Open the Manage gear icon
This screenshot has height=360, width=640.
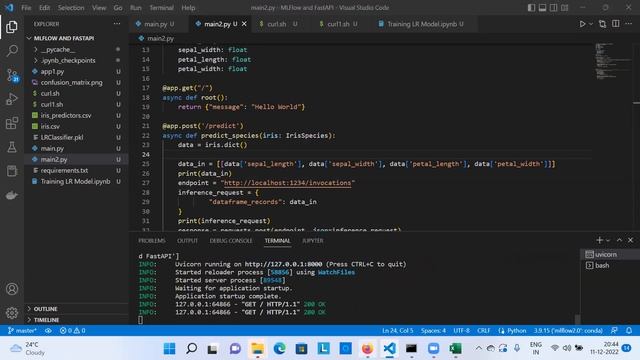click(x=12, y=313)
